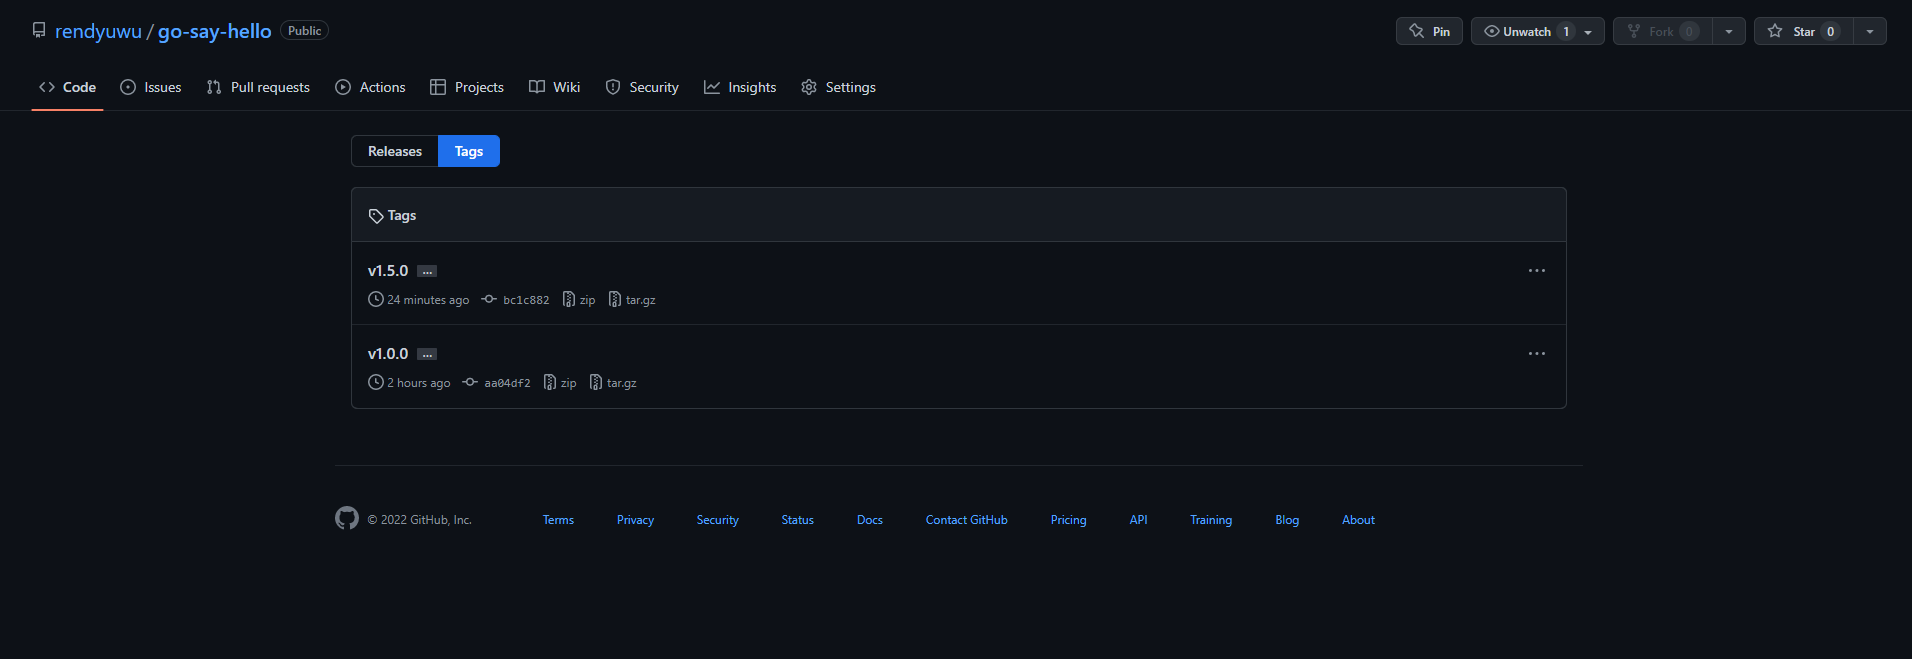Pin the repository with the Pin button
Screen dimensions: 1912x659
[1429, 31]
